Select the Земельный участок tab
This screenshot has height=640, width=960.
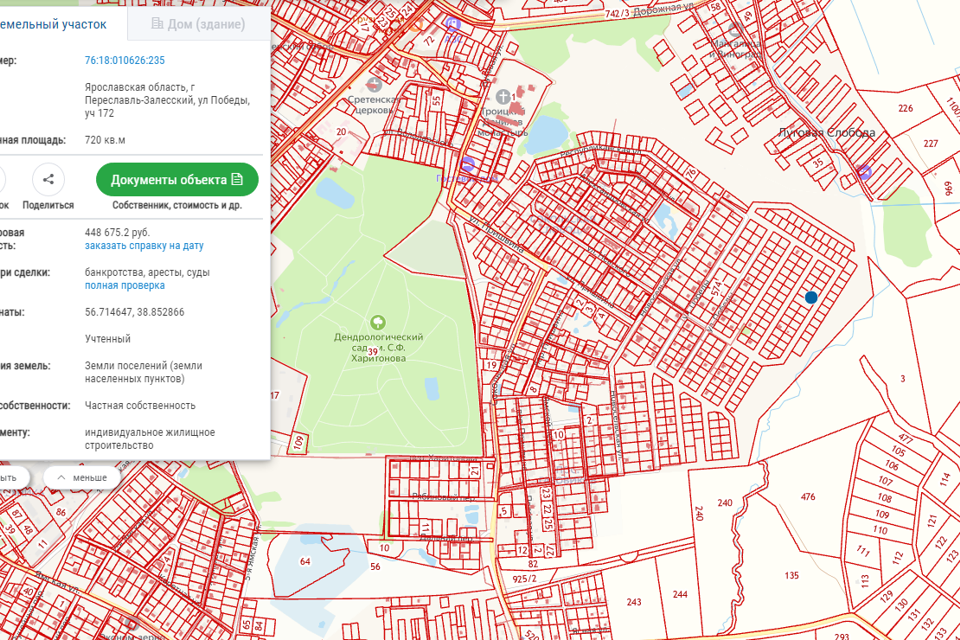(x=53, y=24)
